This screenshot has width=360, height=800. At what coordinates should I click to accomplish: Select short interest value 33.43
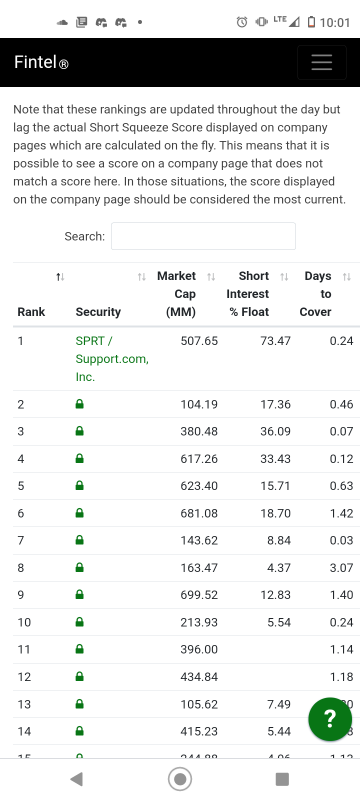click(275, 459)
